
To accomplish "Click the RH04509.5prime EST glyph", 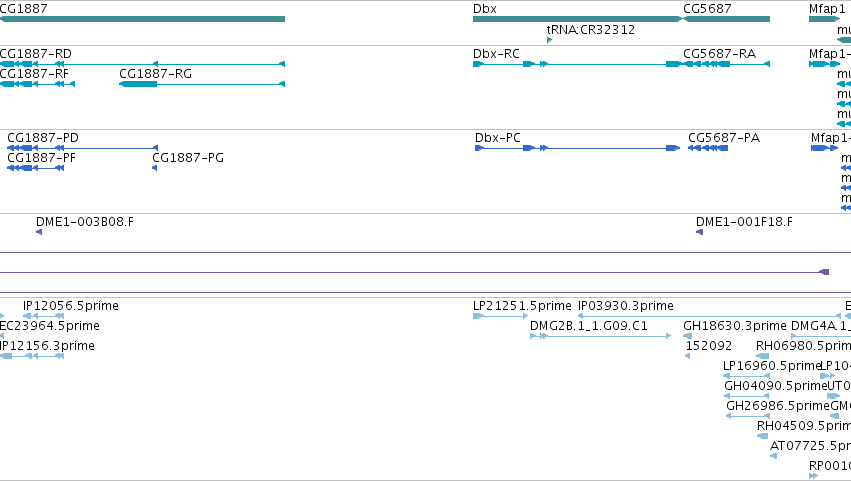I will click(763, 436).
